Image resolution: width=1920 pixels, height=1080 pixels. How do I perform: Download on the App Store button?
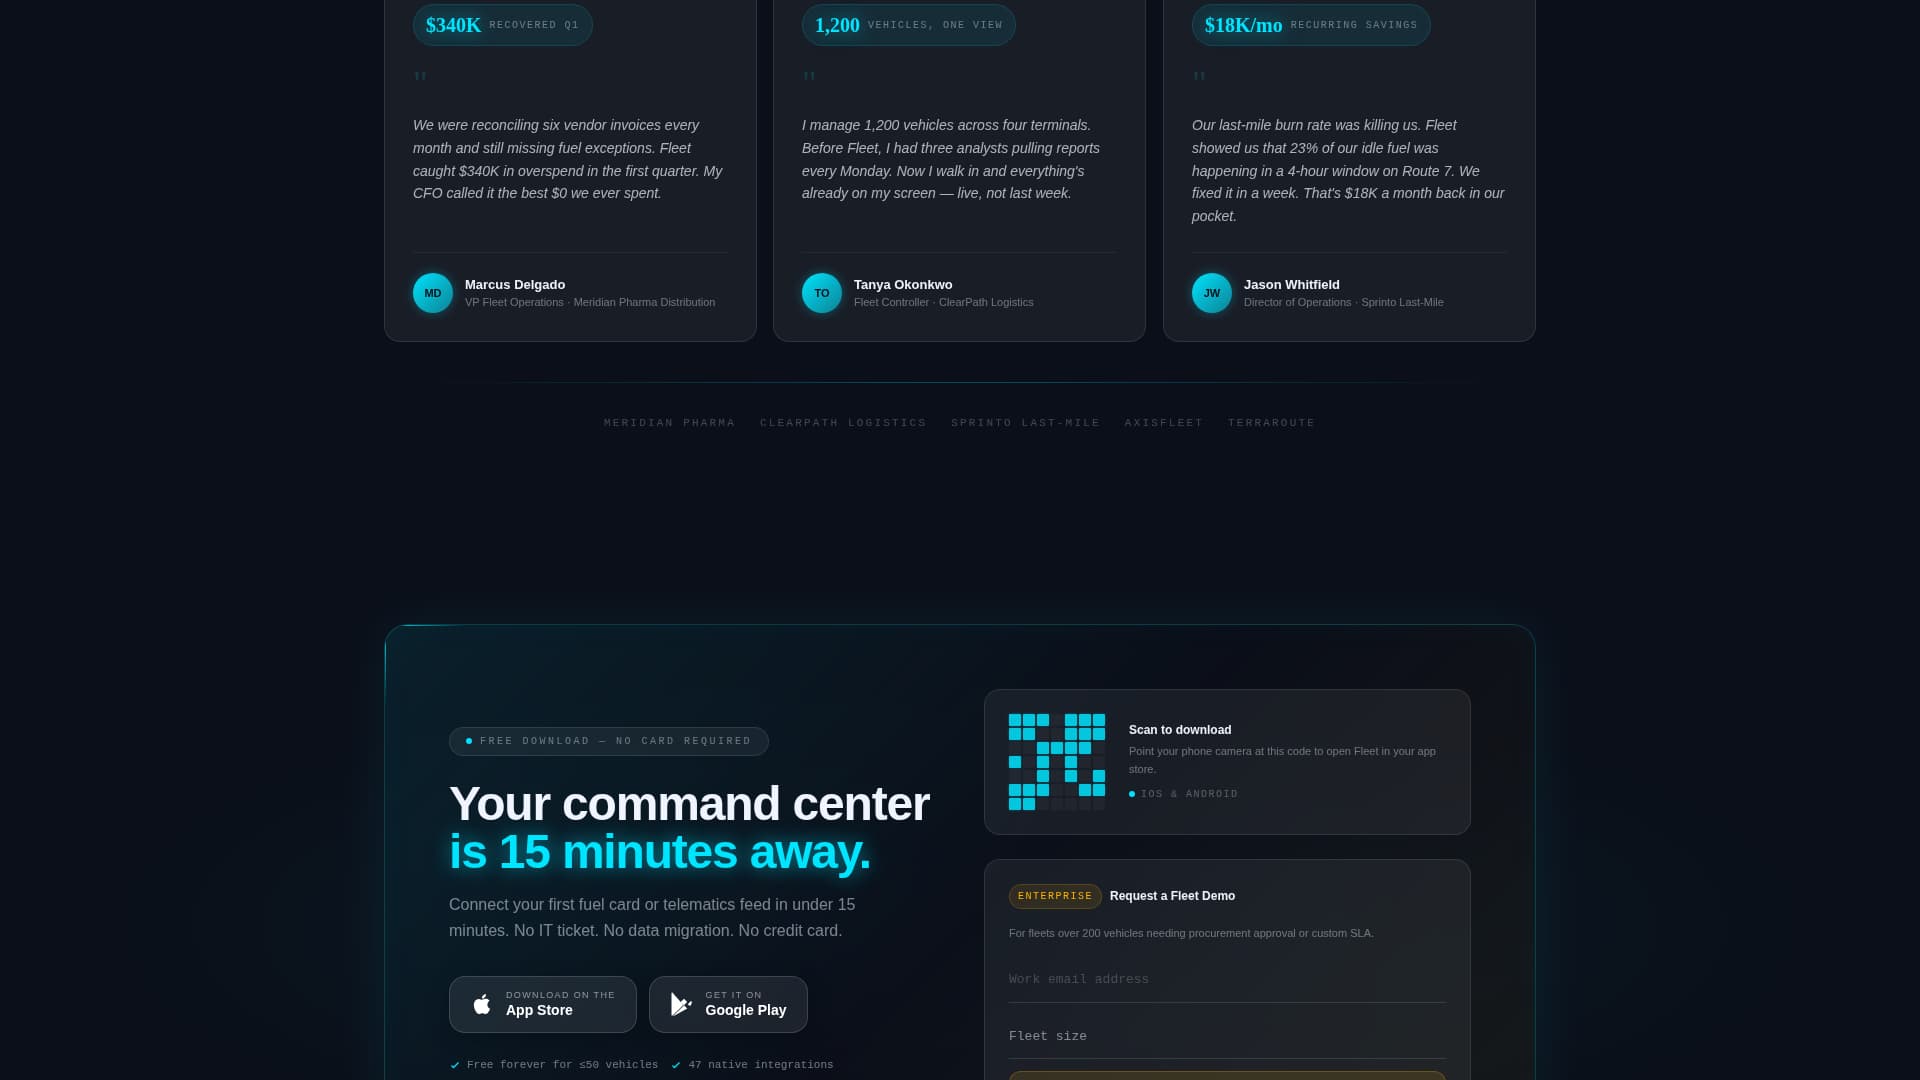(x=543, y=1004)
